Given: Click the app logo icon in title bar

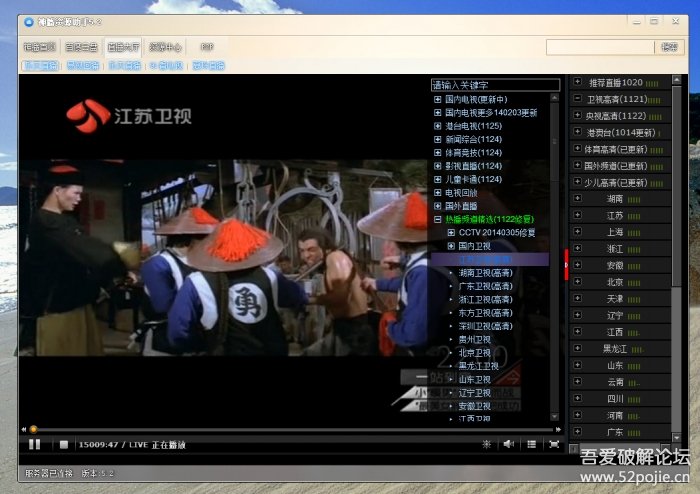Looking at the screenshot, I should (x=29, y=22).
